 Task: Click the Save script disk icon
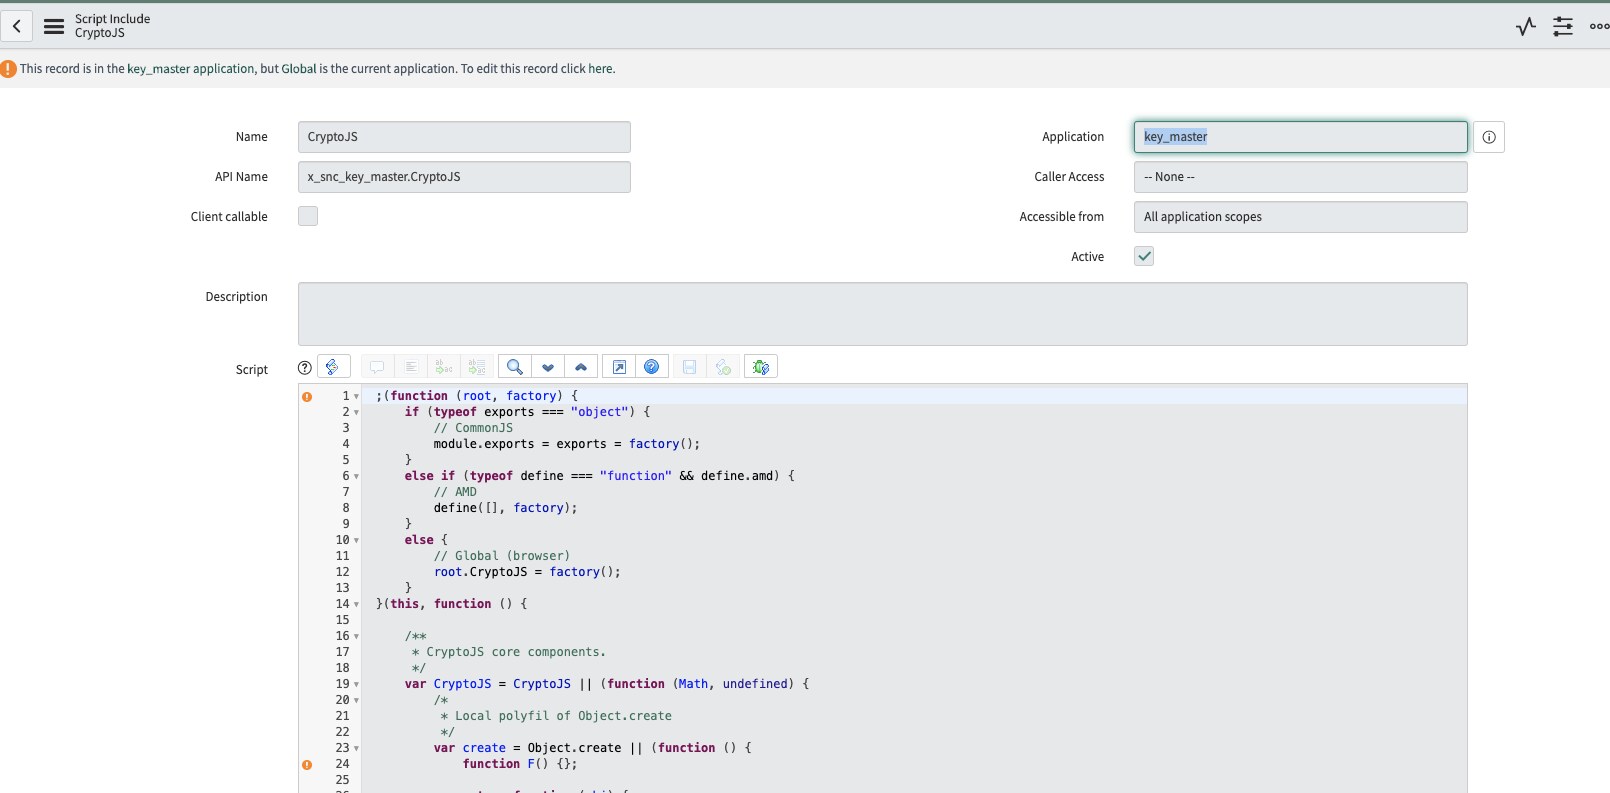(689, 367)
